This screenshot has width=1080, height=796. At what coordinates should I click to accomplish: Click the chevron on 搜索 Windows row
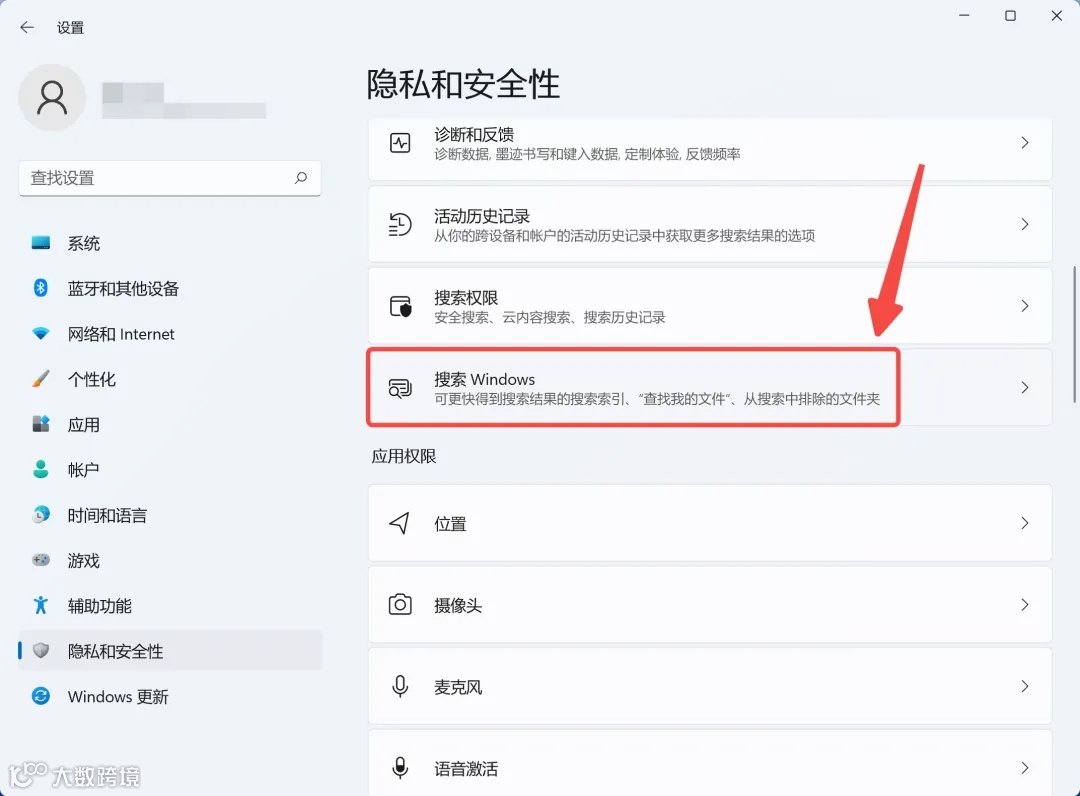click(x=1025, y=387)
